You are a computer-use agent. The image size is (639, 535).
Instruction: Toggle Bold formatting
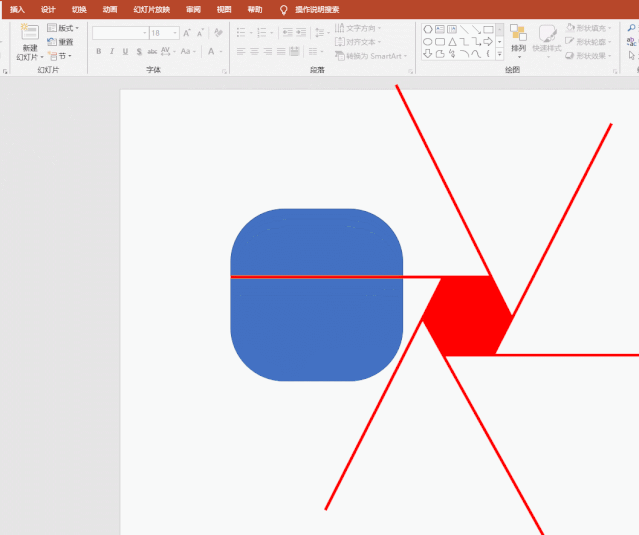coord(98,51)
